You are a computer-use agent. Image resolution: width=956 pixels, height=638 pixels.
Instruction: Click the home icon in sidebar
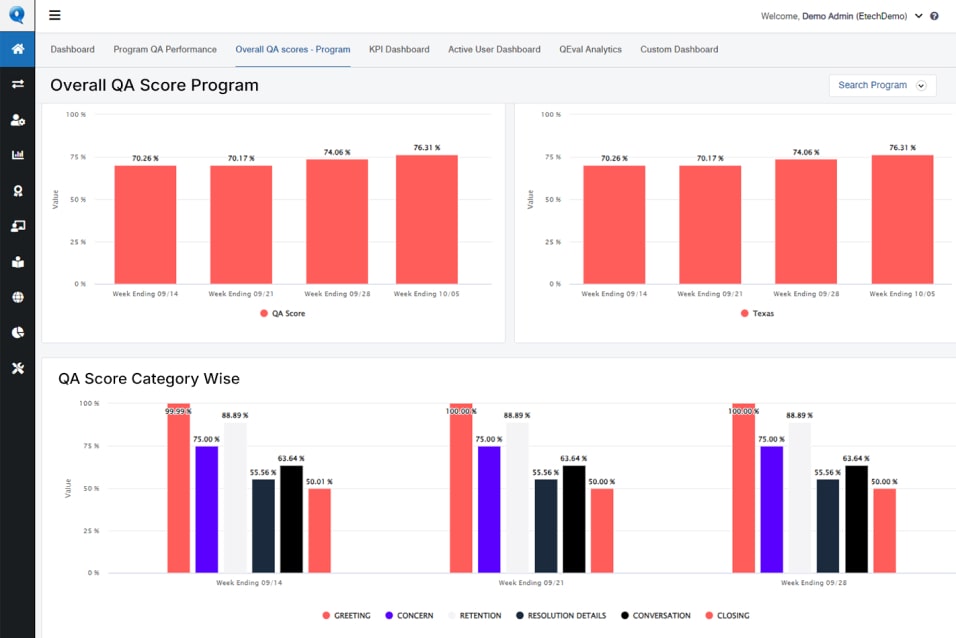tap(18, 49)
